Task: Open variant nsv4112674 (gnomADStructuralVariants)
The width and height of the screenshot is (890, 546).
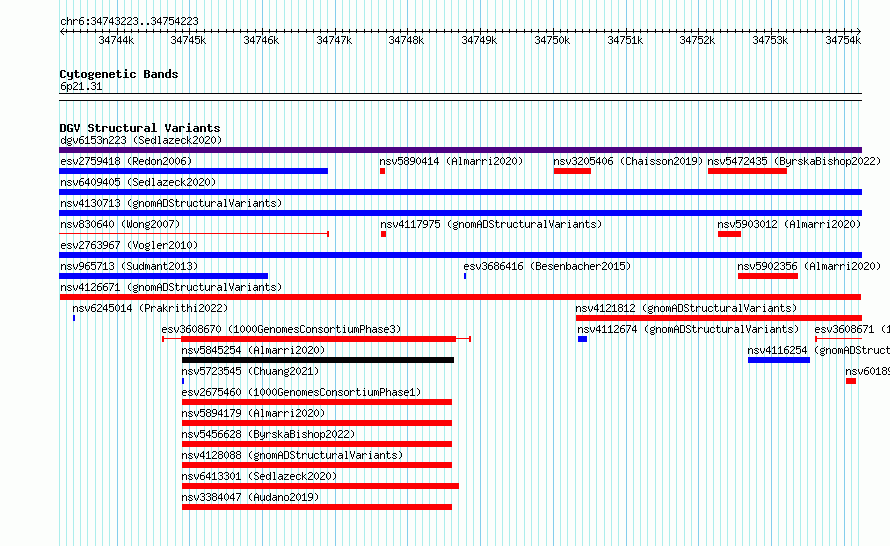Action: (x=688, y=329)
